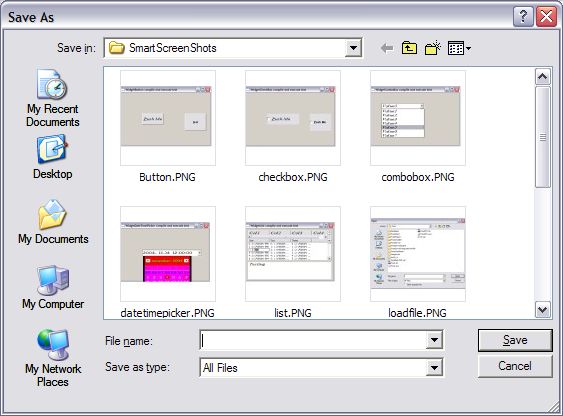Go back to the last folder visited
The height and width of the screenshot is (416, 563).
point(387,48)
